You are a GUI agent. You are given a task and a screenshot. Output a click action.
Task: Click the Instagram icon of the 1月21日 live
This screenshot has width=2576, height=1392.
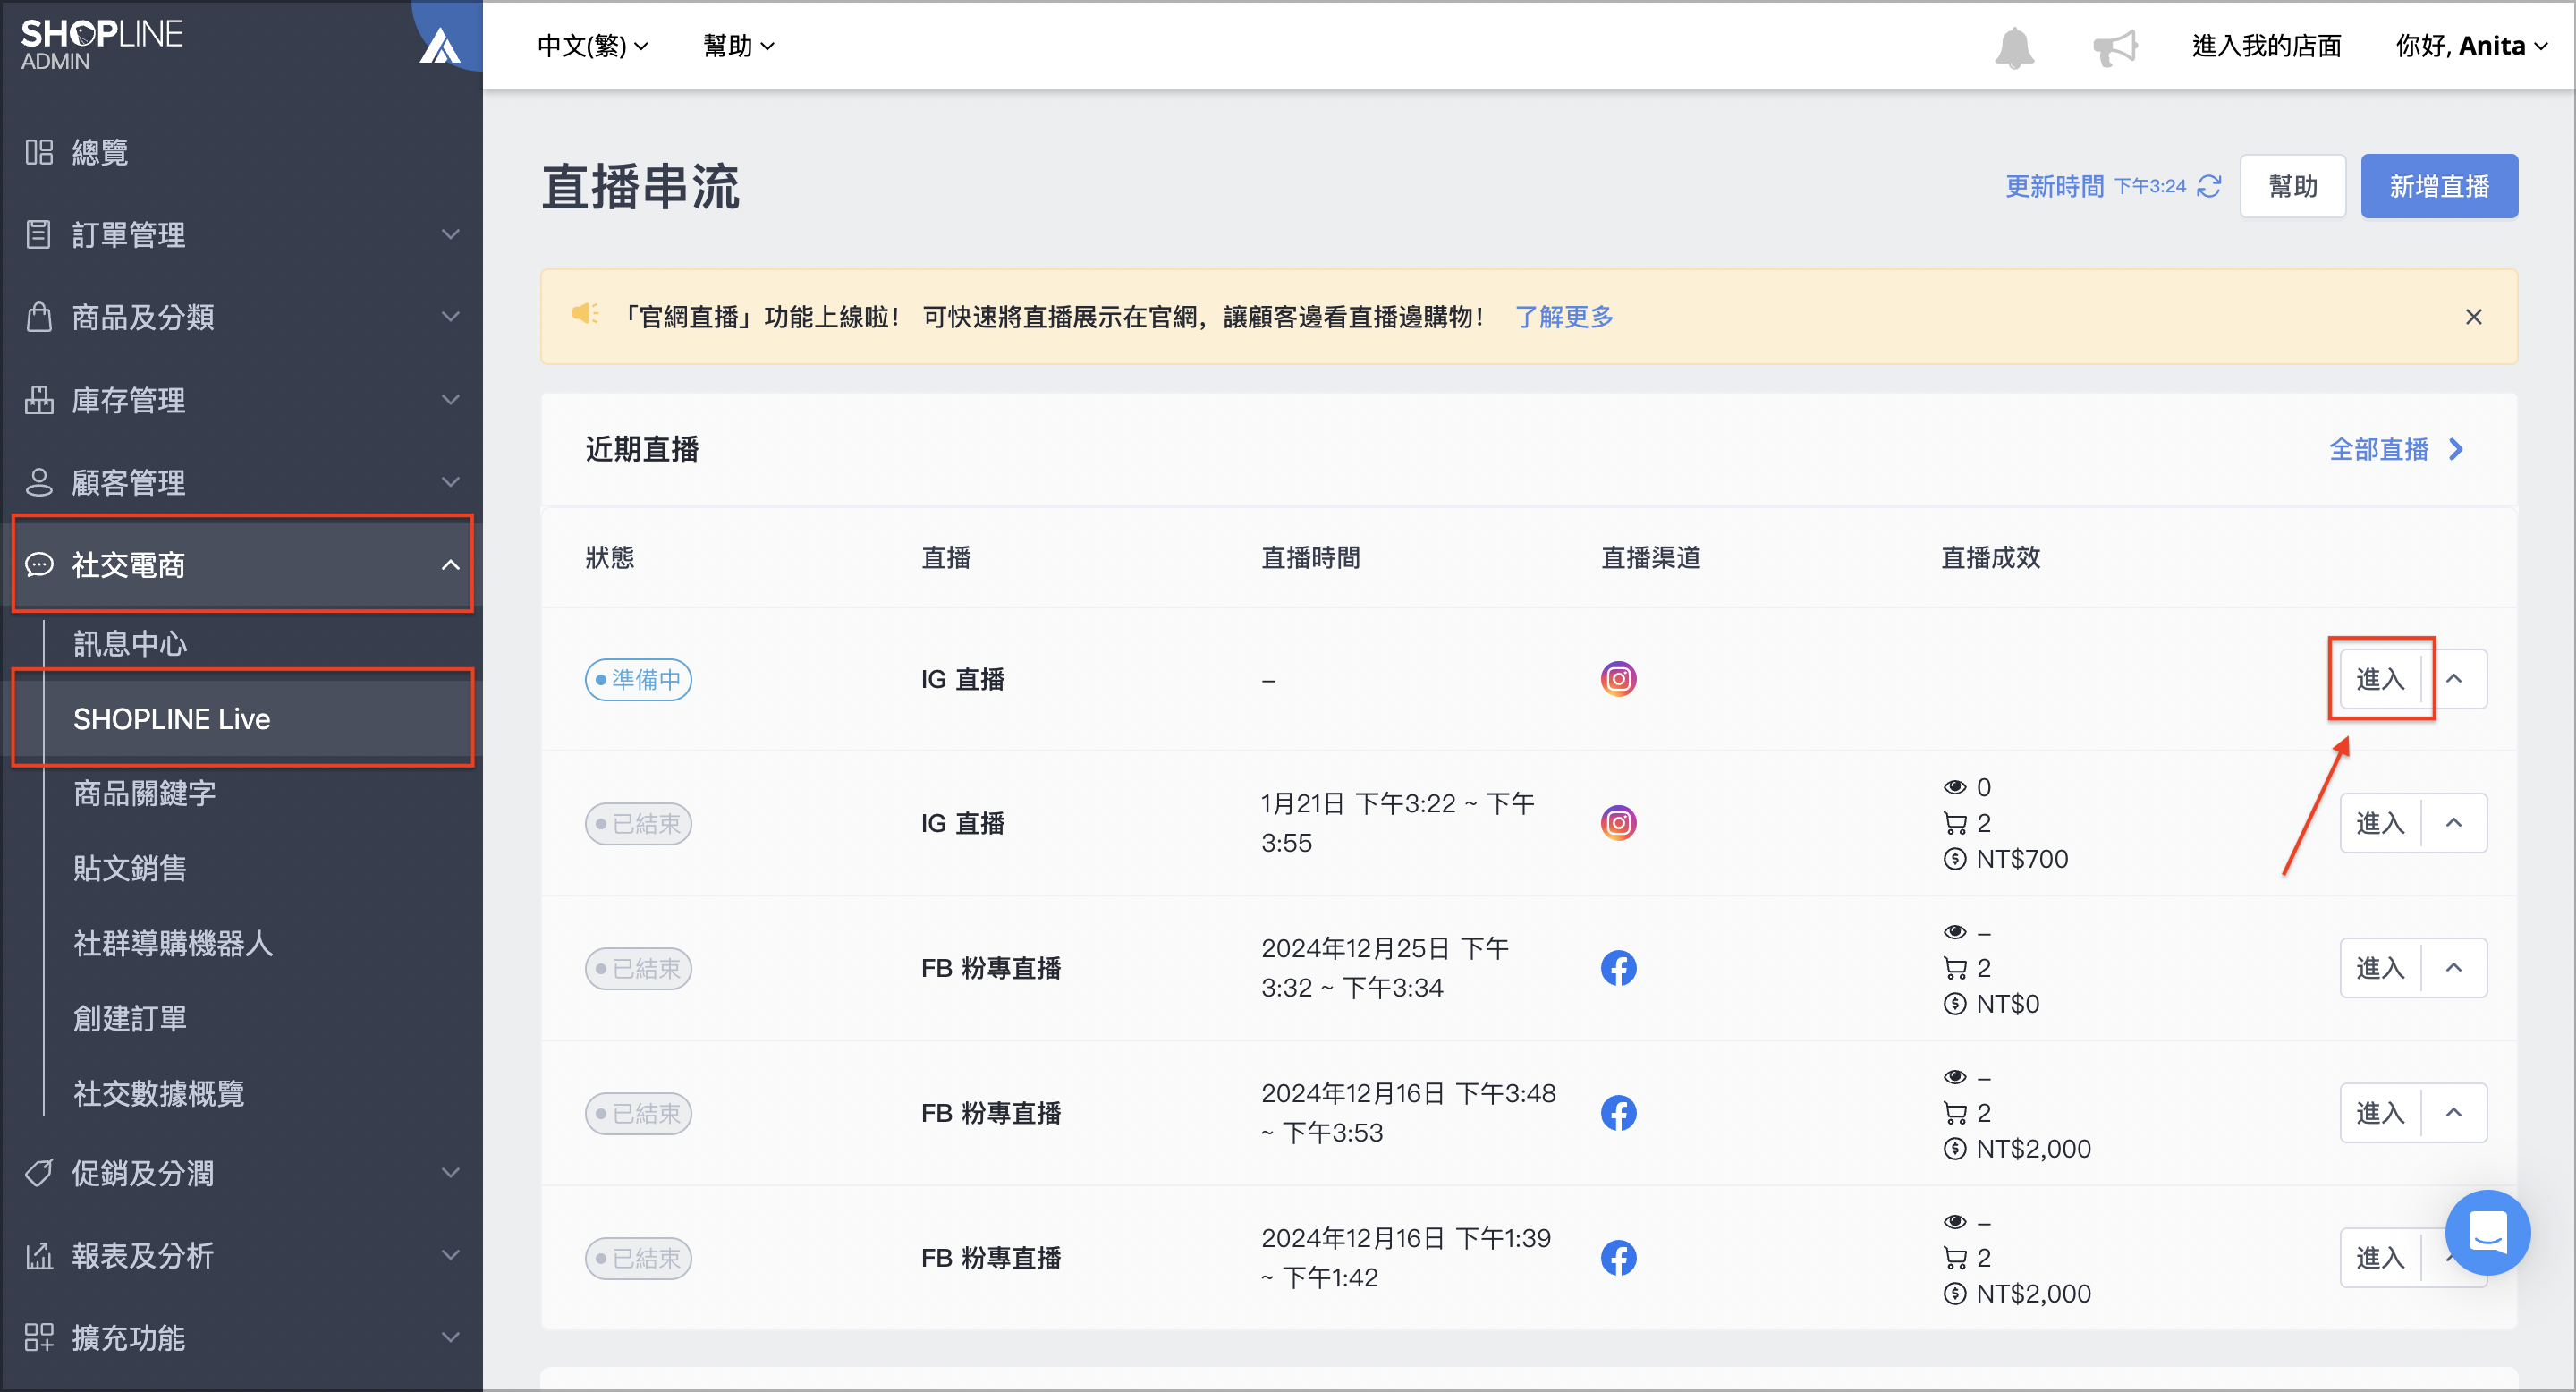[1618, 823]
